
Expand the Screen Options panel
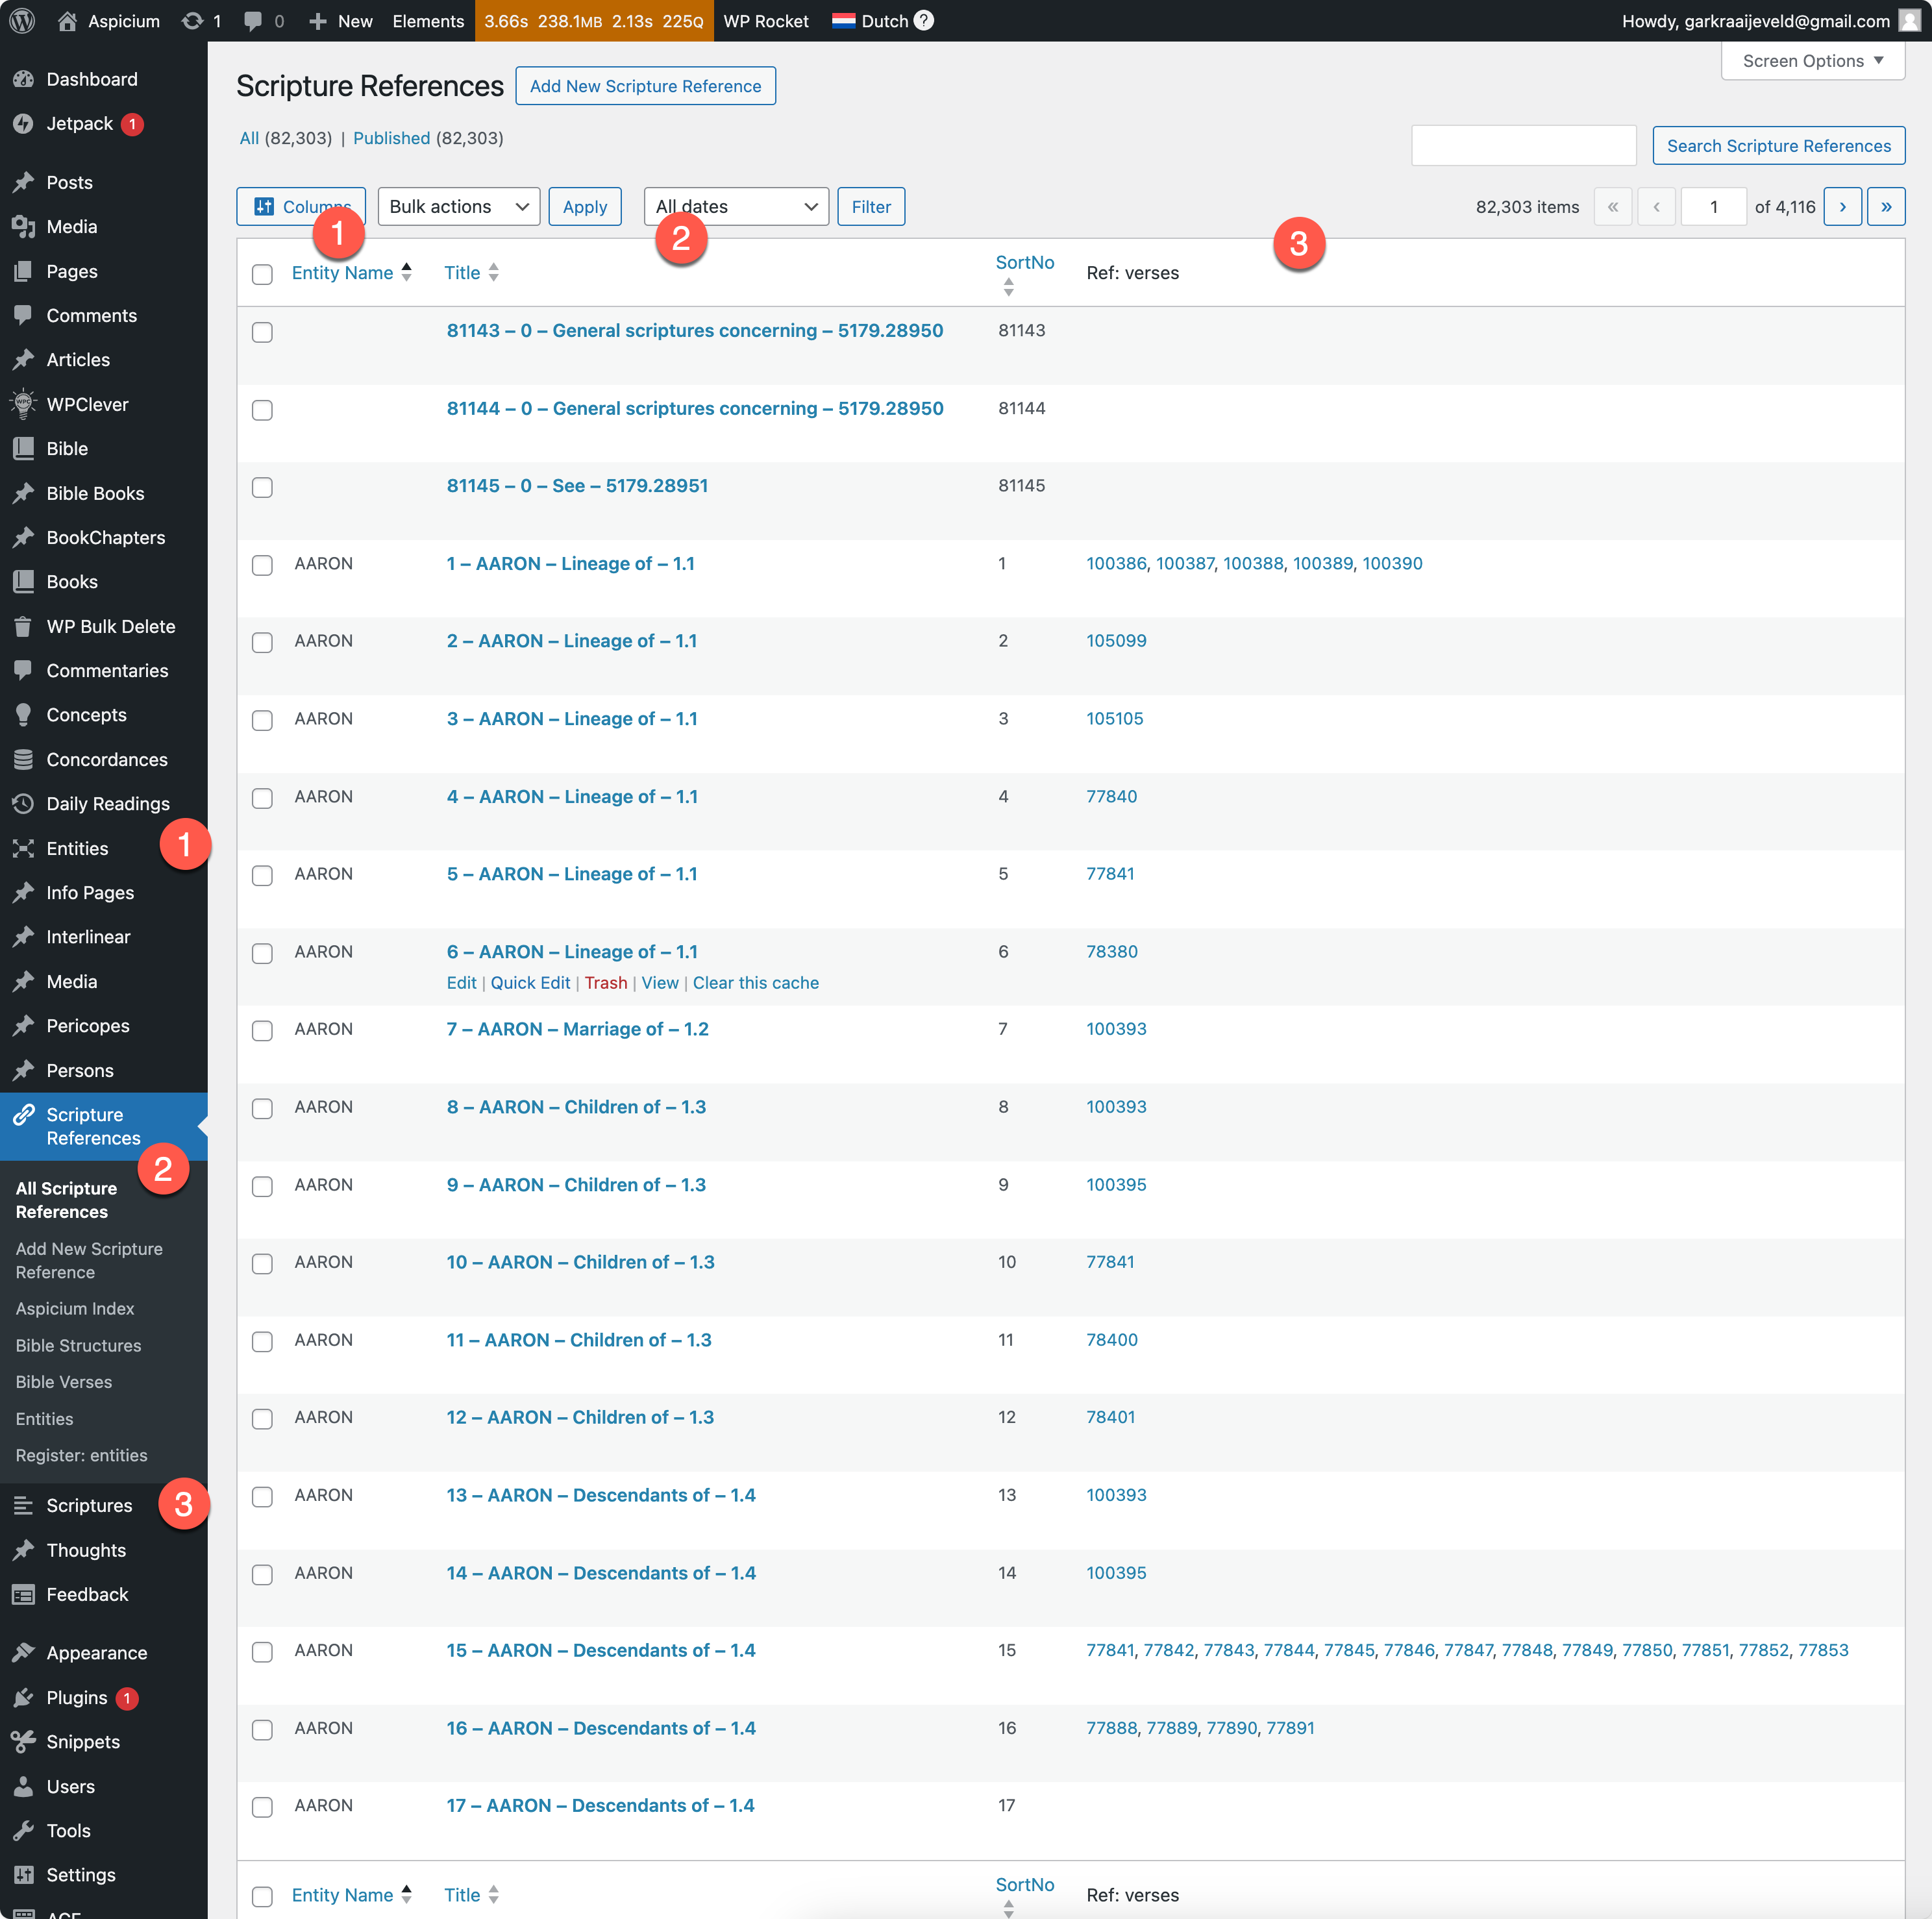pyautogui.click(x=1812, y=61)
